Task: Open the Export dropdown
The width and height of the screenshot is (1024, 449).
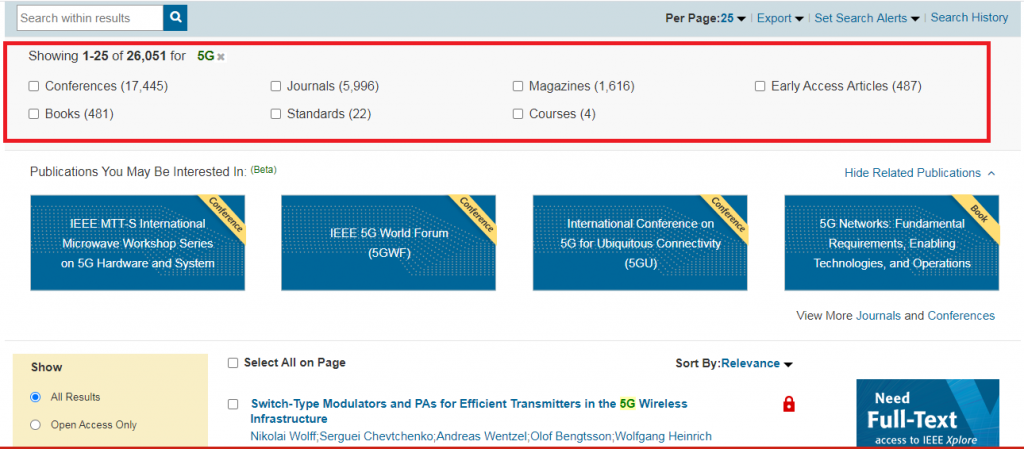Action: (x=780, y=18)
